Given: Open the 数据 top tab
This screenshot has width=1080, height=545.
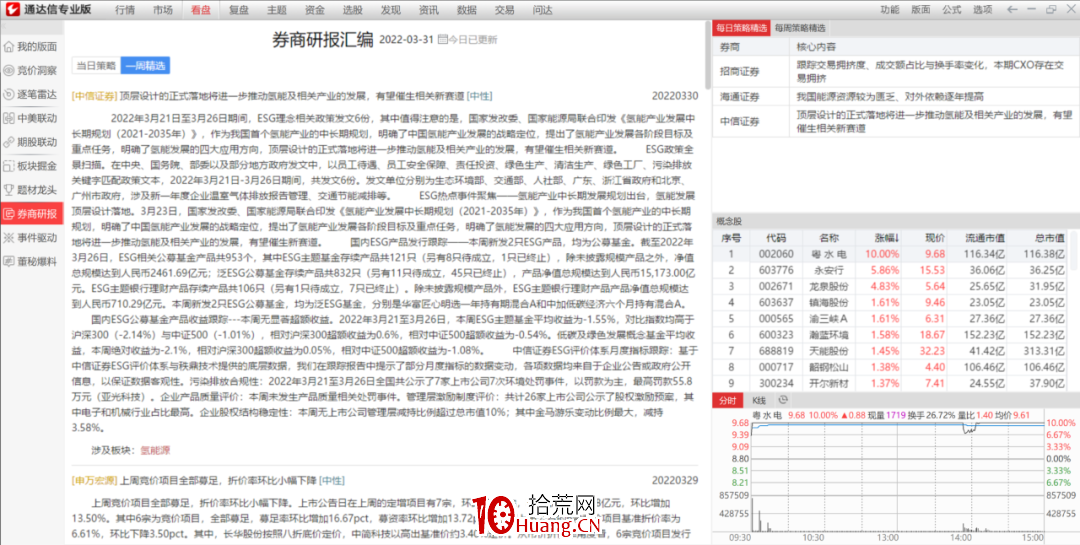Looking at the screenshot, I should point(466,10).
